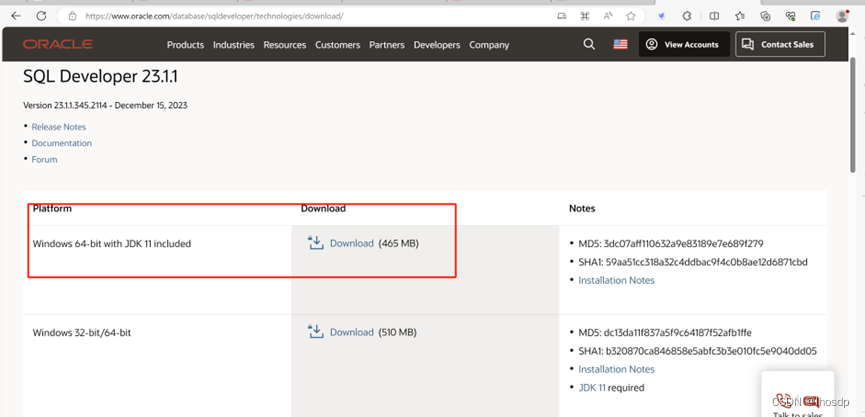Click the Internet Explorer mode icon
This screenshot has width=865, height=417.
tap(816, 16)
